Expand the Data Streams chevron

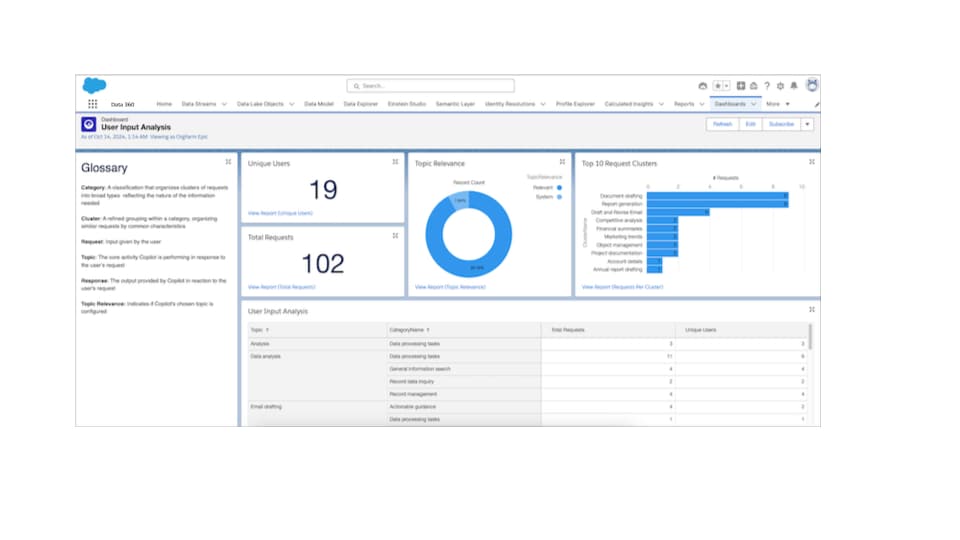click(x=224, y=104)
